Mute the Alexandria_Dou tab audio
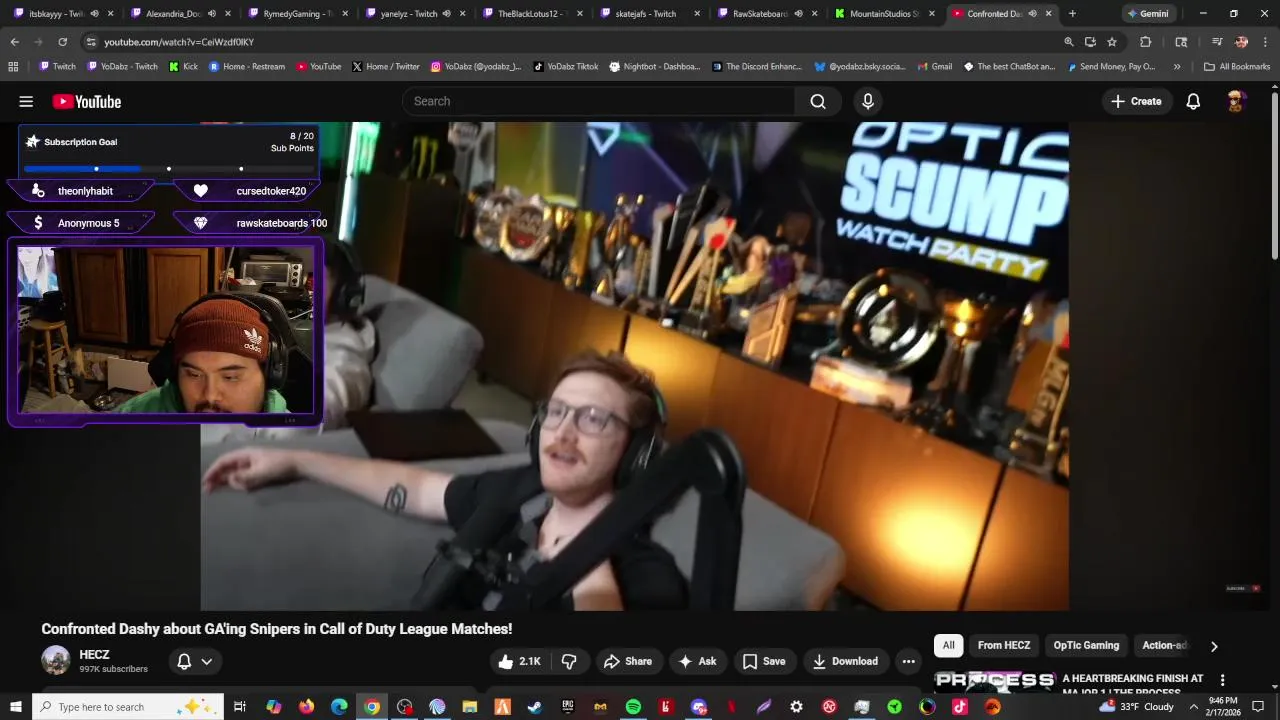 coord(211,14)
